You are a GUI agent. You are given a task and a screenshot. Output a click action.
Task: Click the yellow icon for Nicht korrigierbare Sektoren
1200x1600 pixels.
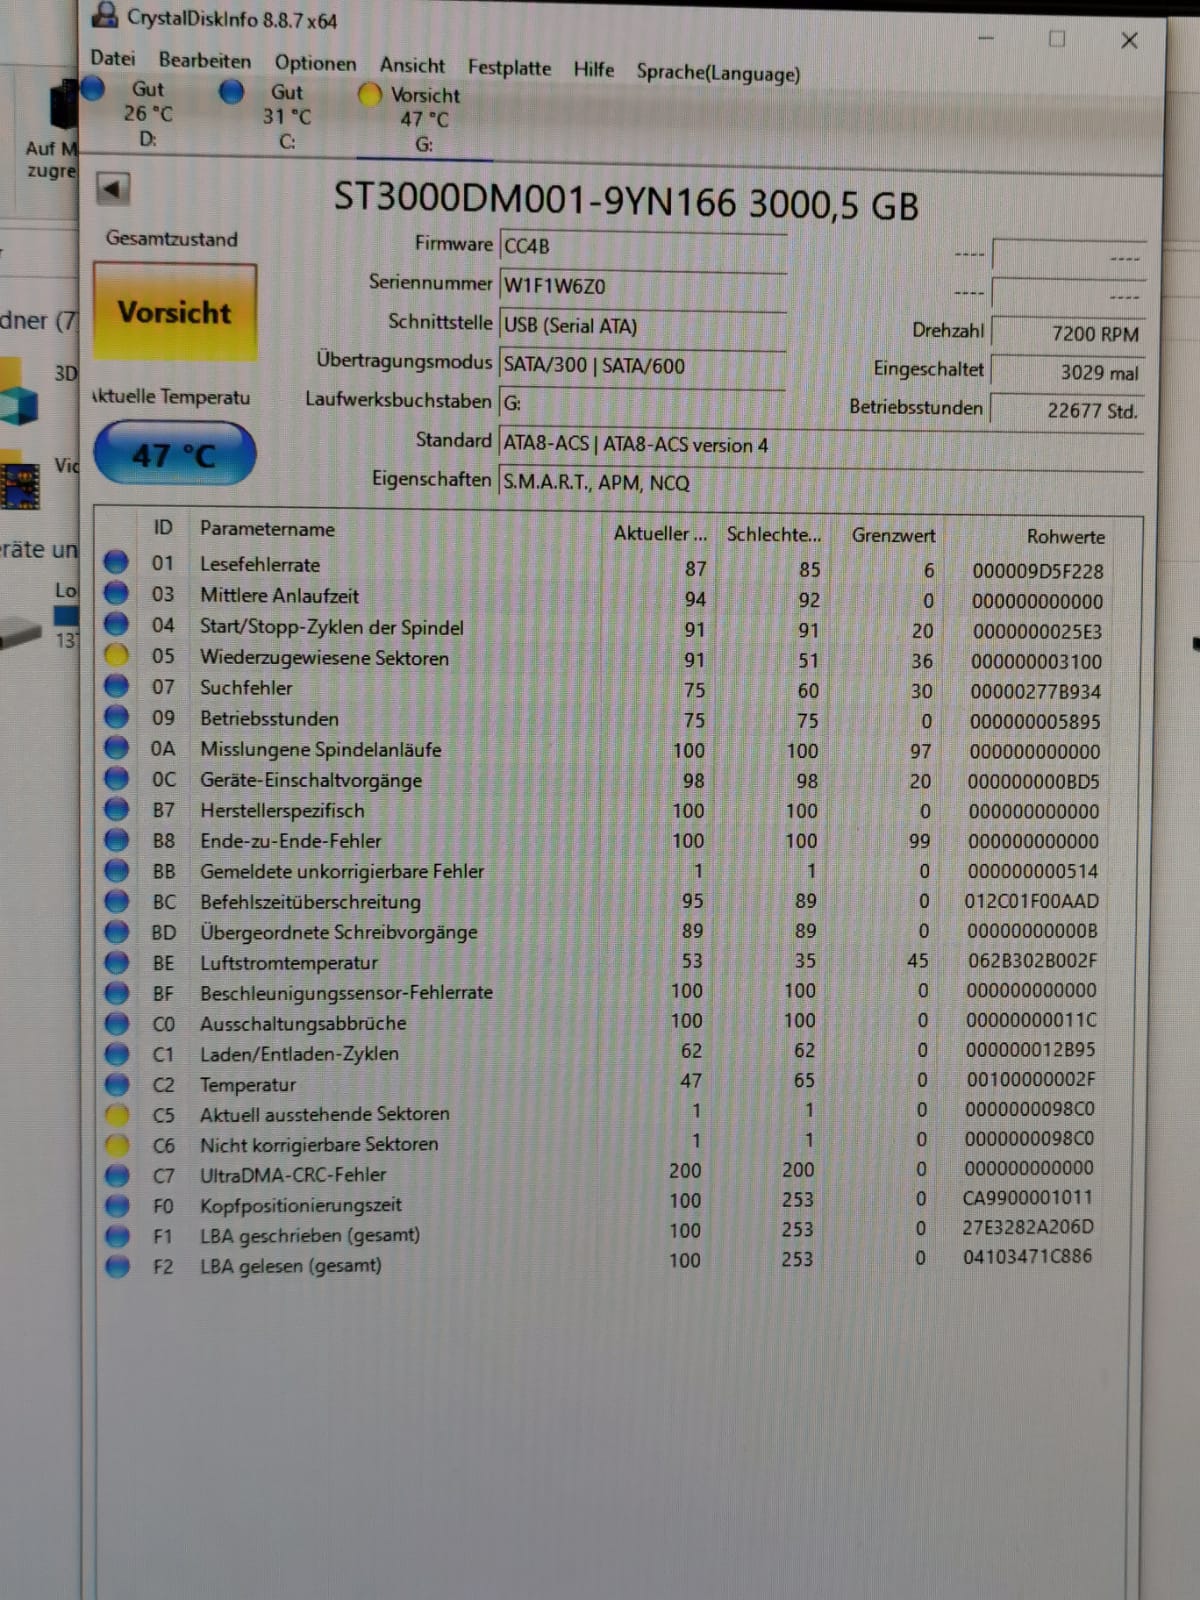pos(116,1145)
